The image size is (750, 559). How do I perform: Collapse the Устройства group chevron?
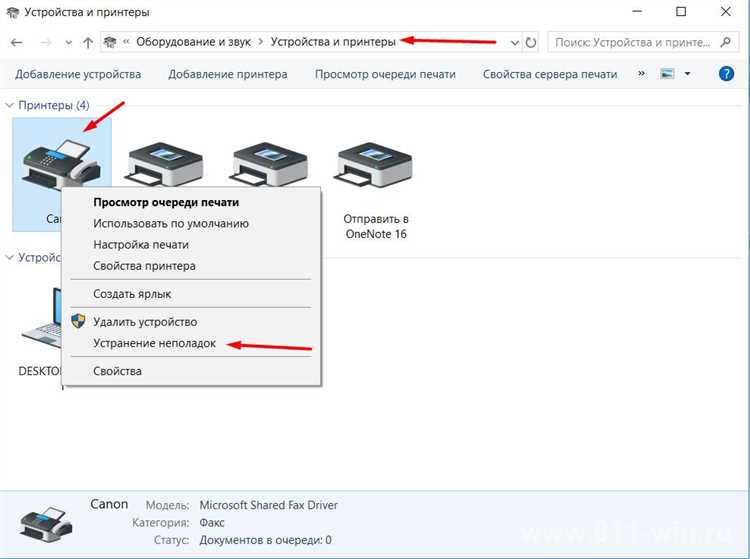pos(9,258)
